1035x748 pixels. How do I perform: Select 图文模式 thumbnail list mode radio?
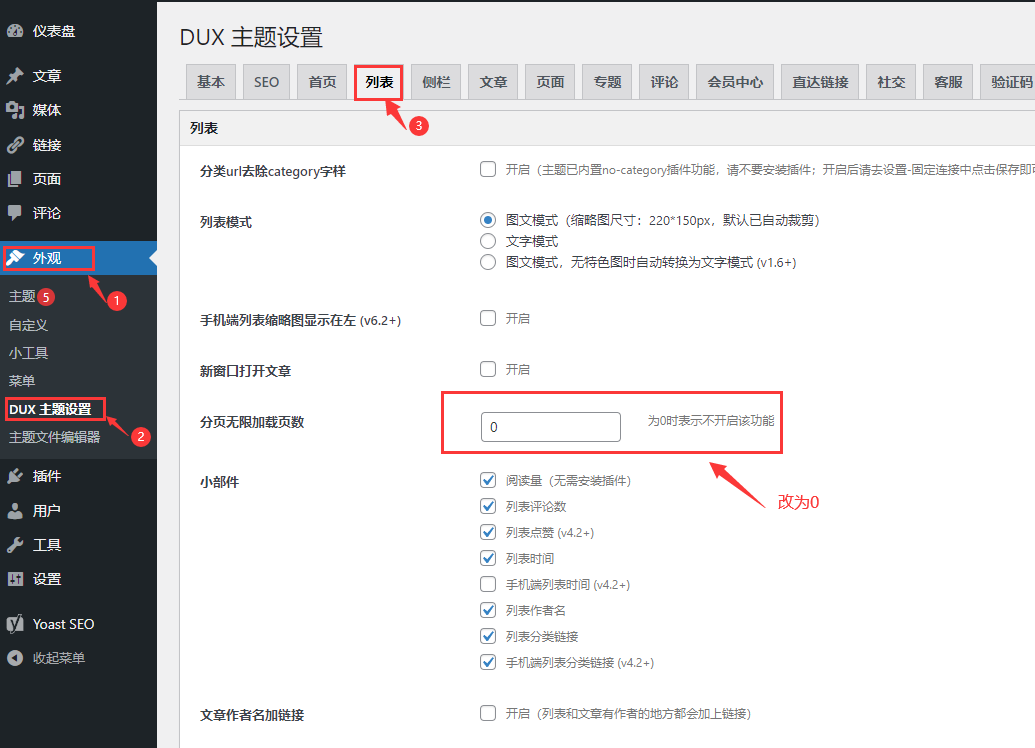488,220
